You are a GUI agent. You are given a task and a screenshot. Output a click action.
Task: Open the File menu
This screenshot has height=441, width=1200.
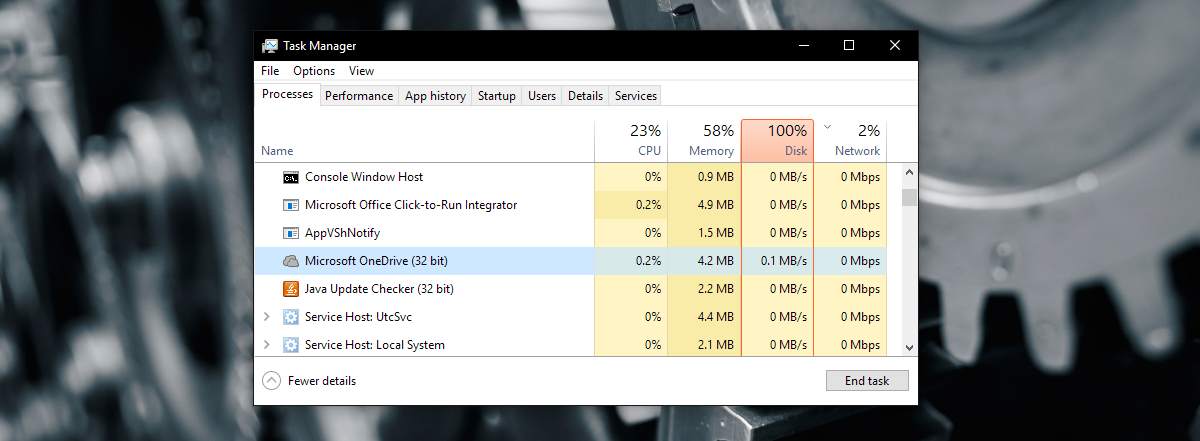pyautogui.click(x=270, y=71)
